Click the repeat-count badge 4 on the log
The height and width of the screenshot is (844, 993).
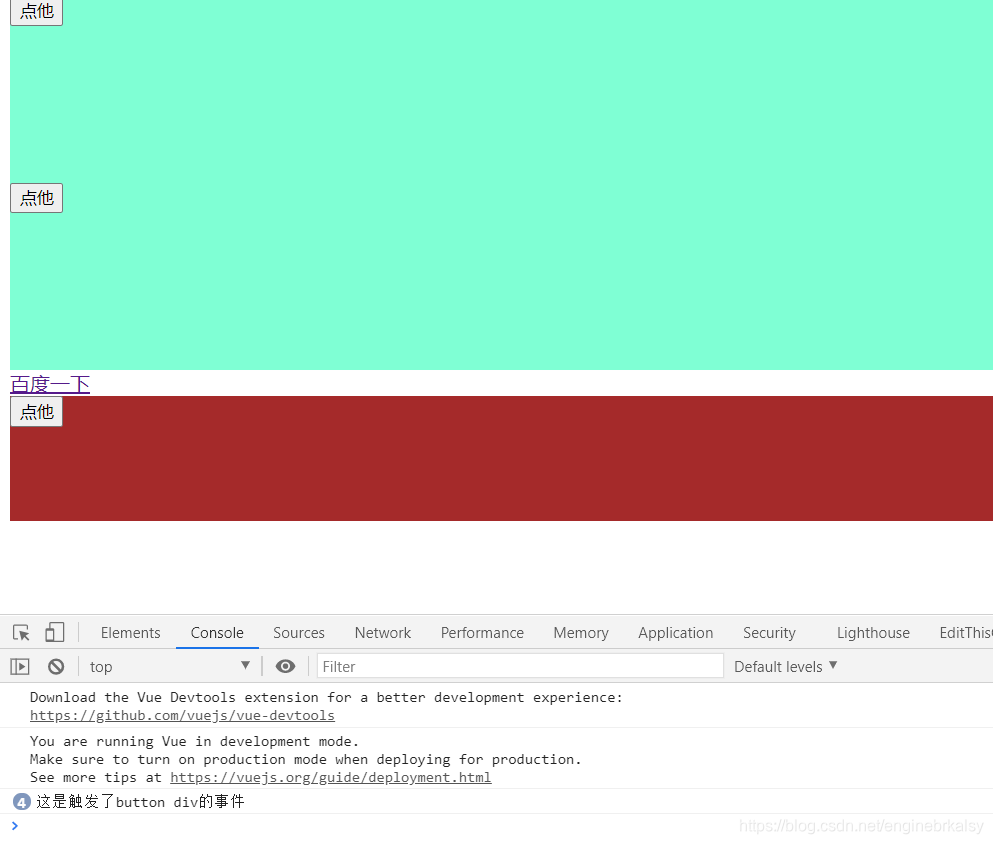22,802
